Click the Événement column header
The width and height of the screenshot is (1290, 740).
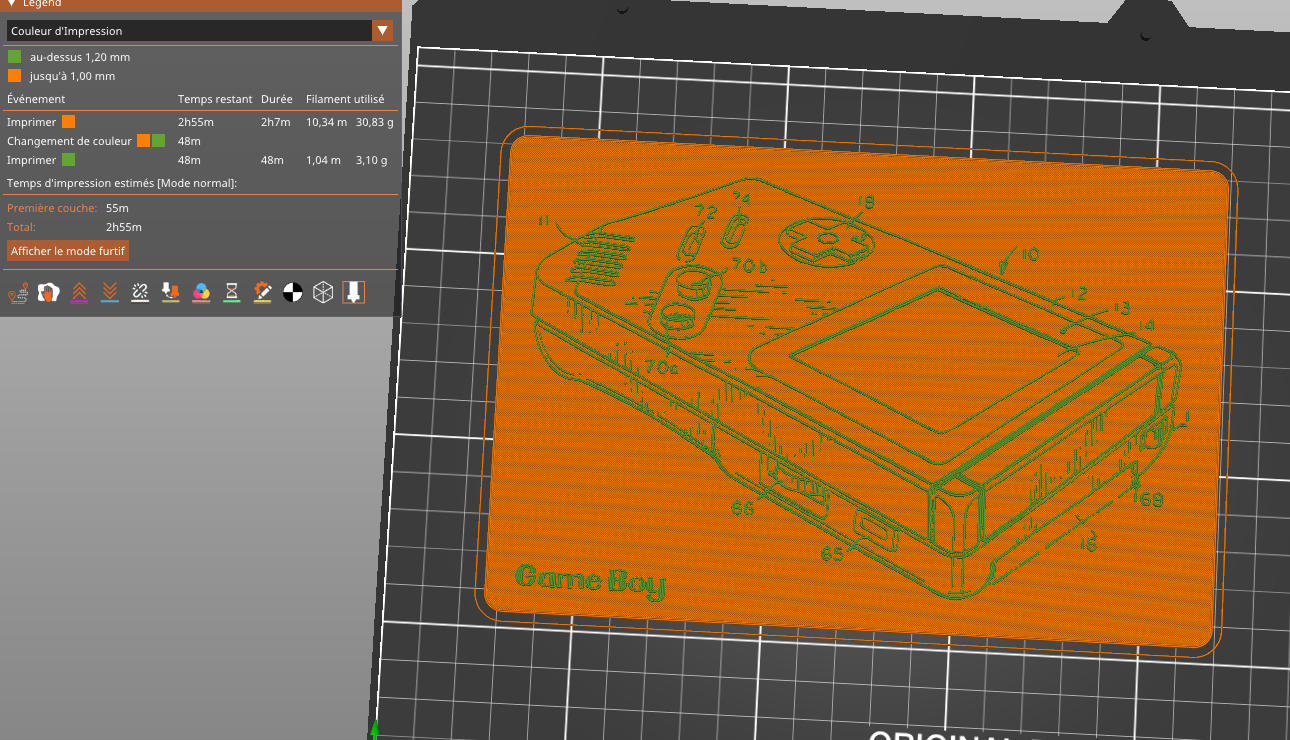tap(36, 99)
